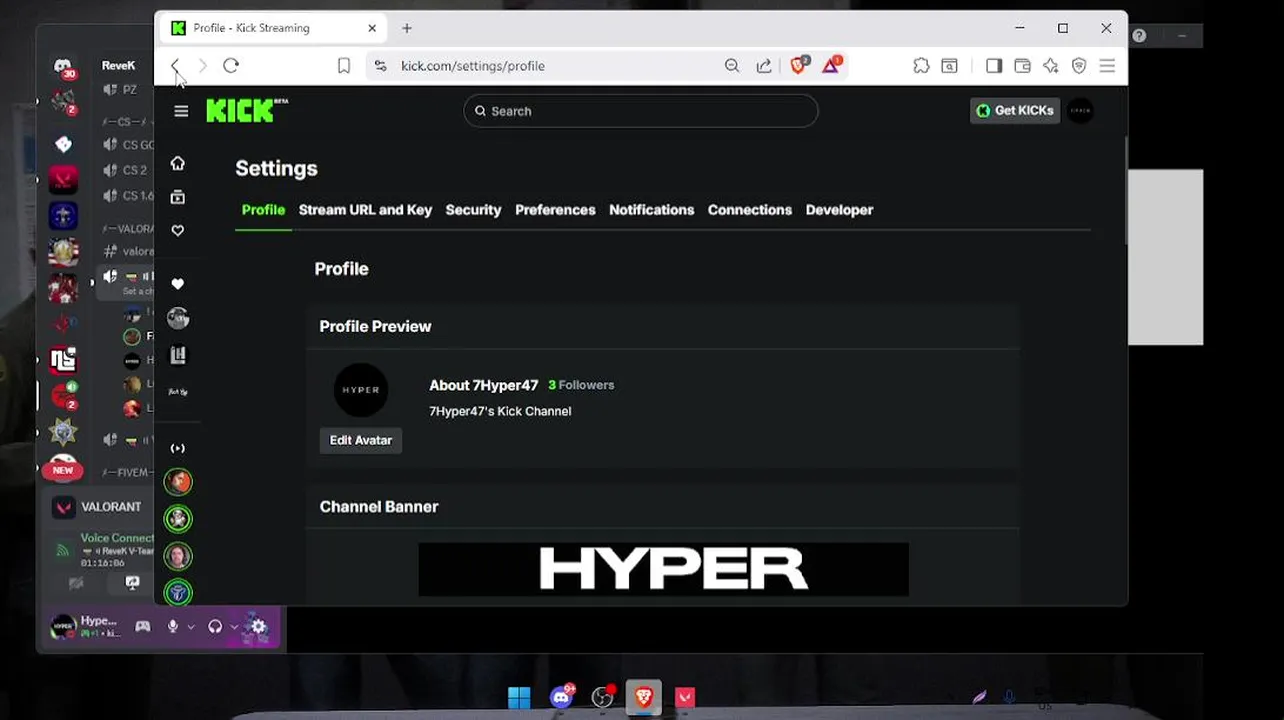Open the browser hamburger menu

click(1107, 66)
